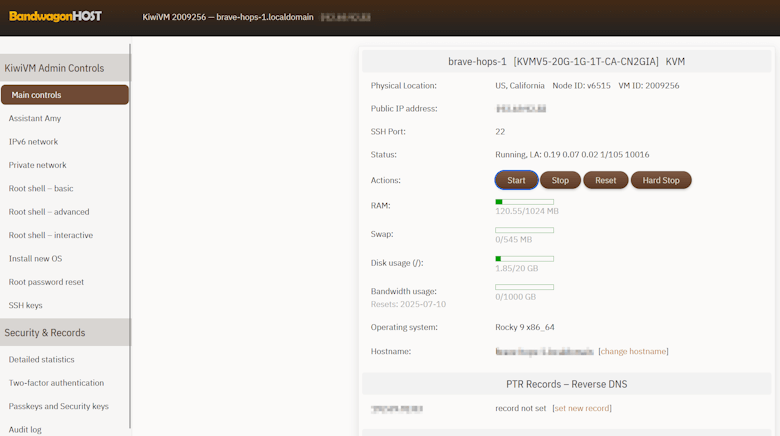Click the Start action button
The width and height of the screenshot is (780, 436).
click(x=516, y=180)
